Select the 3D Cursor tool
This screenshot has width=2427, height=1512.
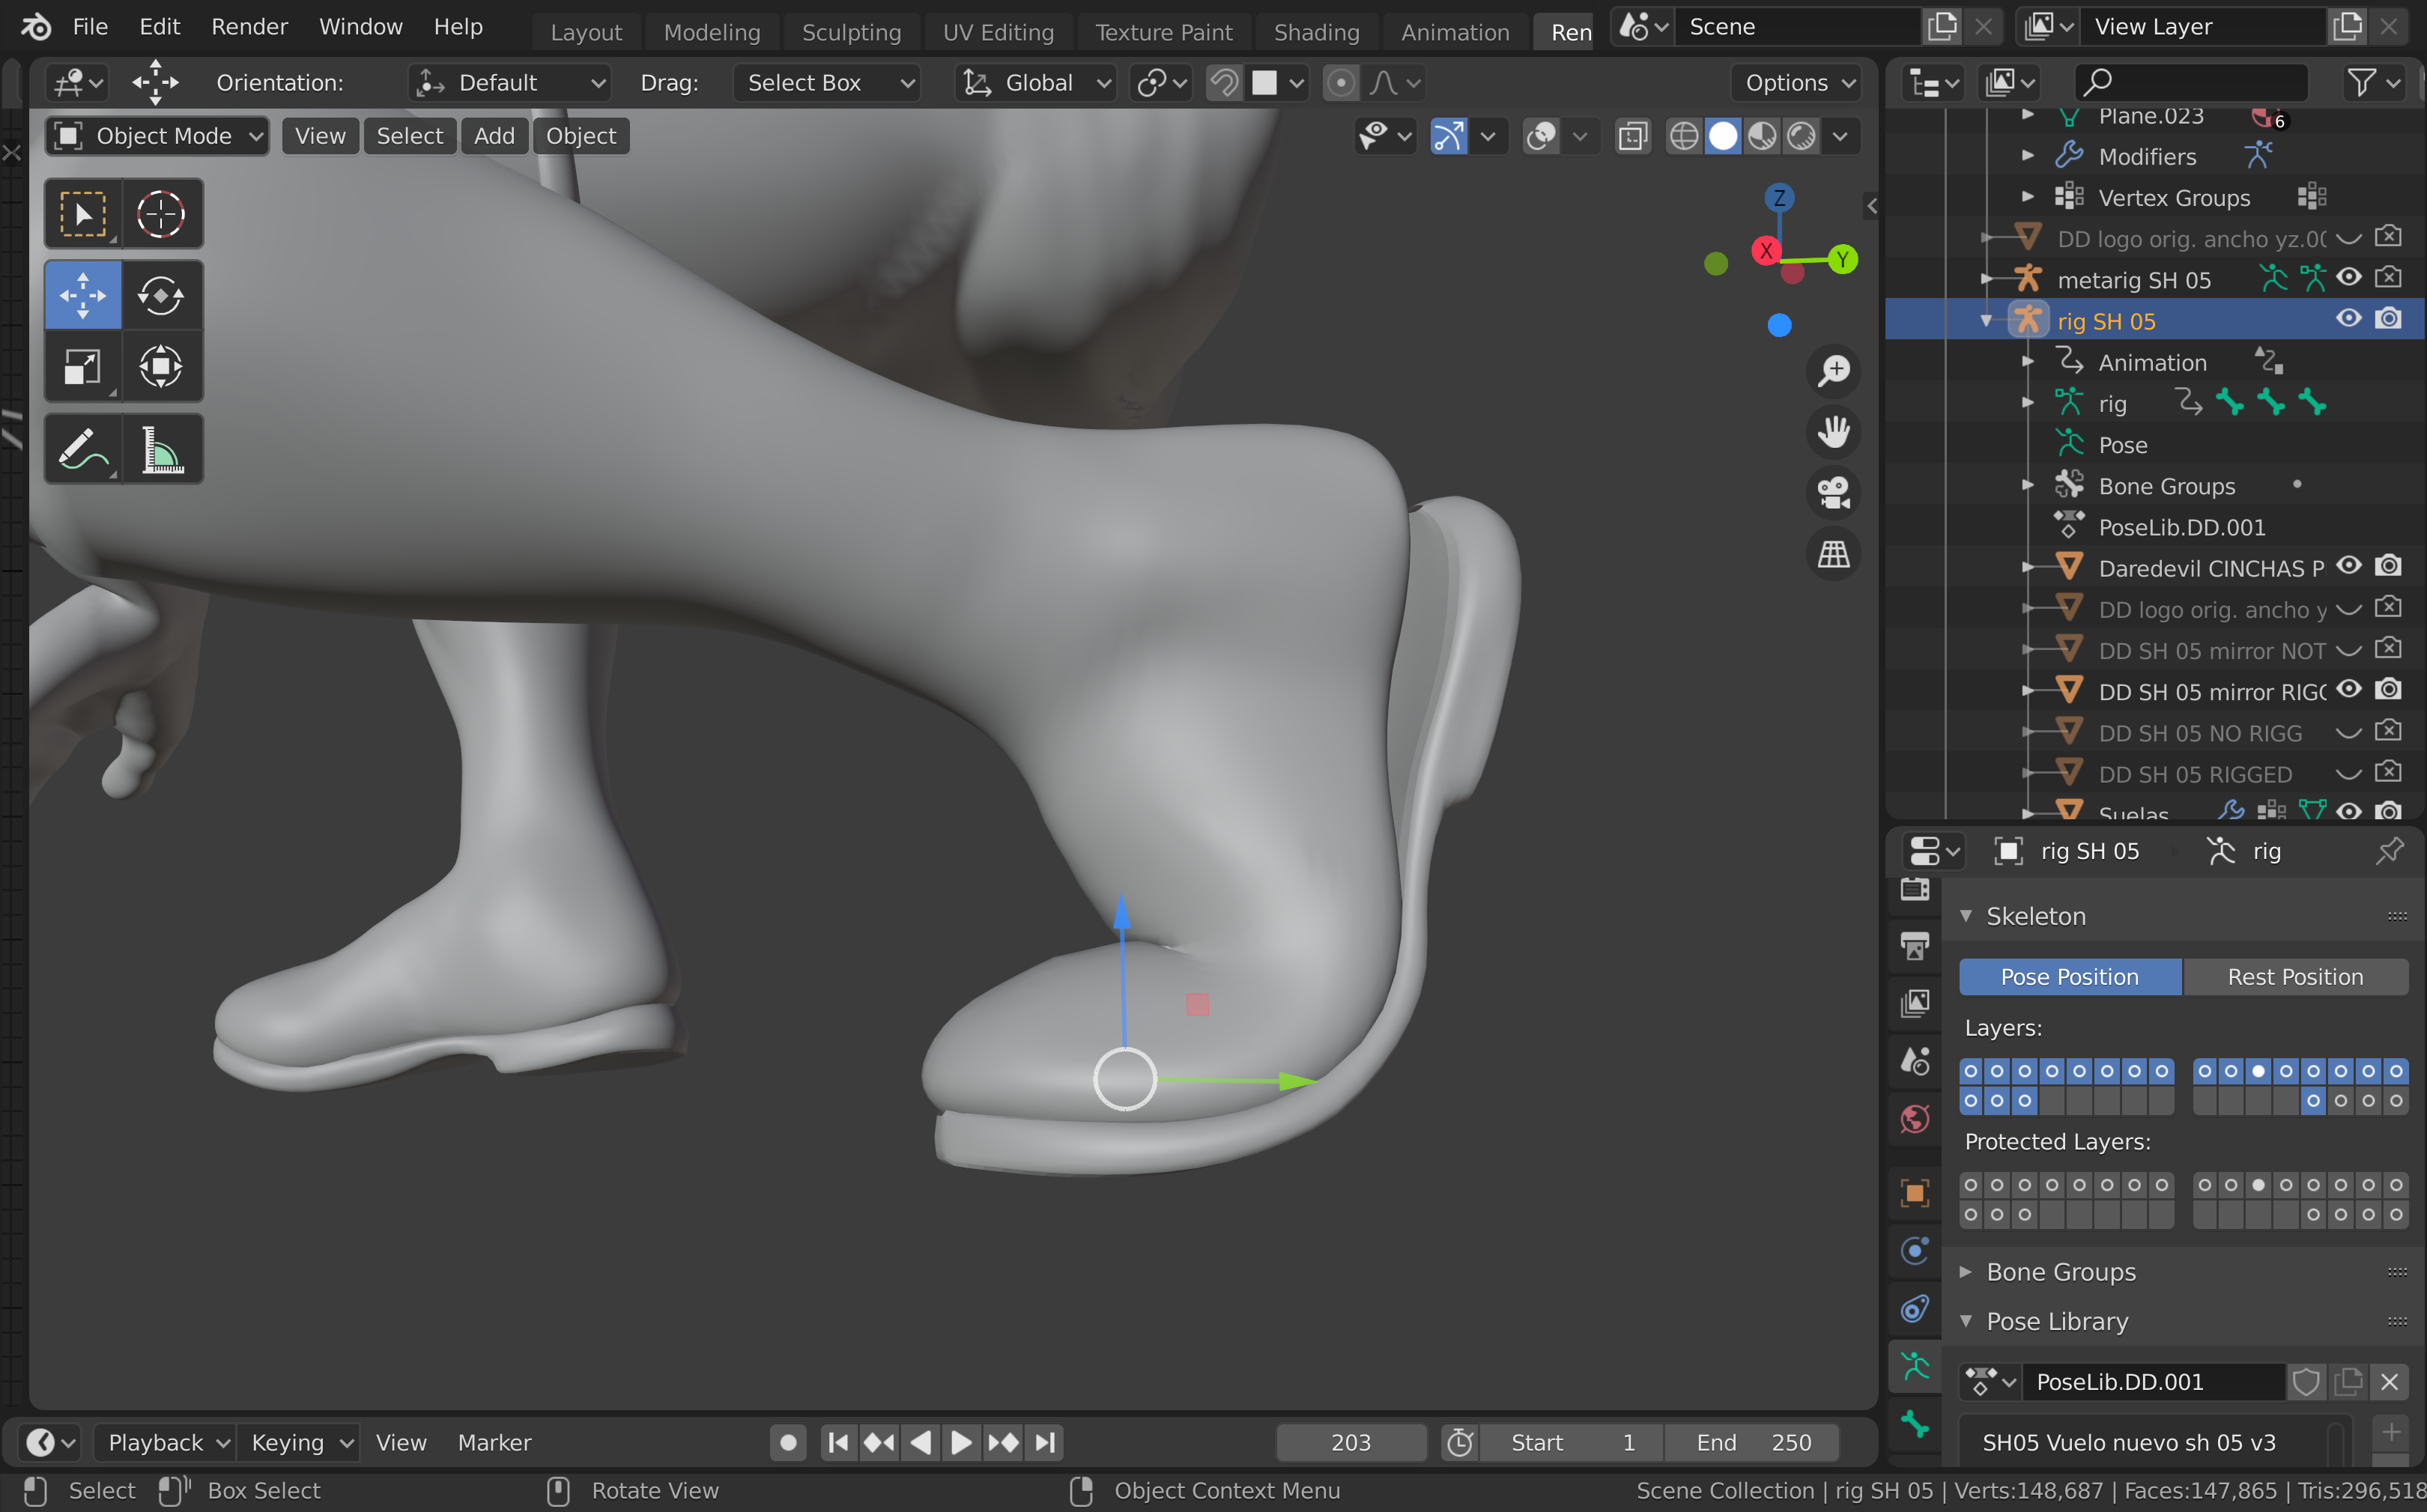point(161,214)
